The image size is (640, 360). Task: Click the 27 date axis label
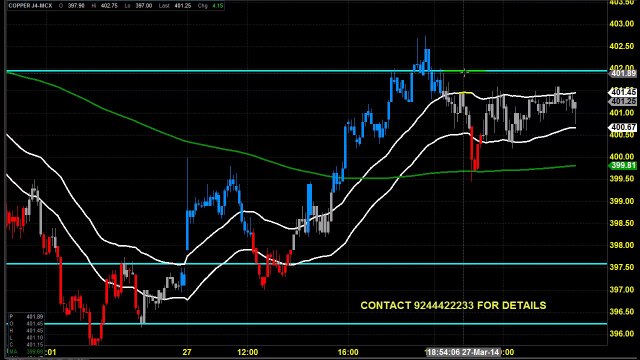pos(187,352)
